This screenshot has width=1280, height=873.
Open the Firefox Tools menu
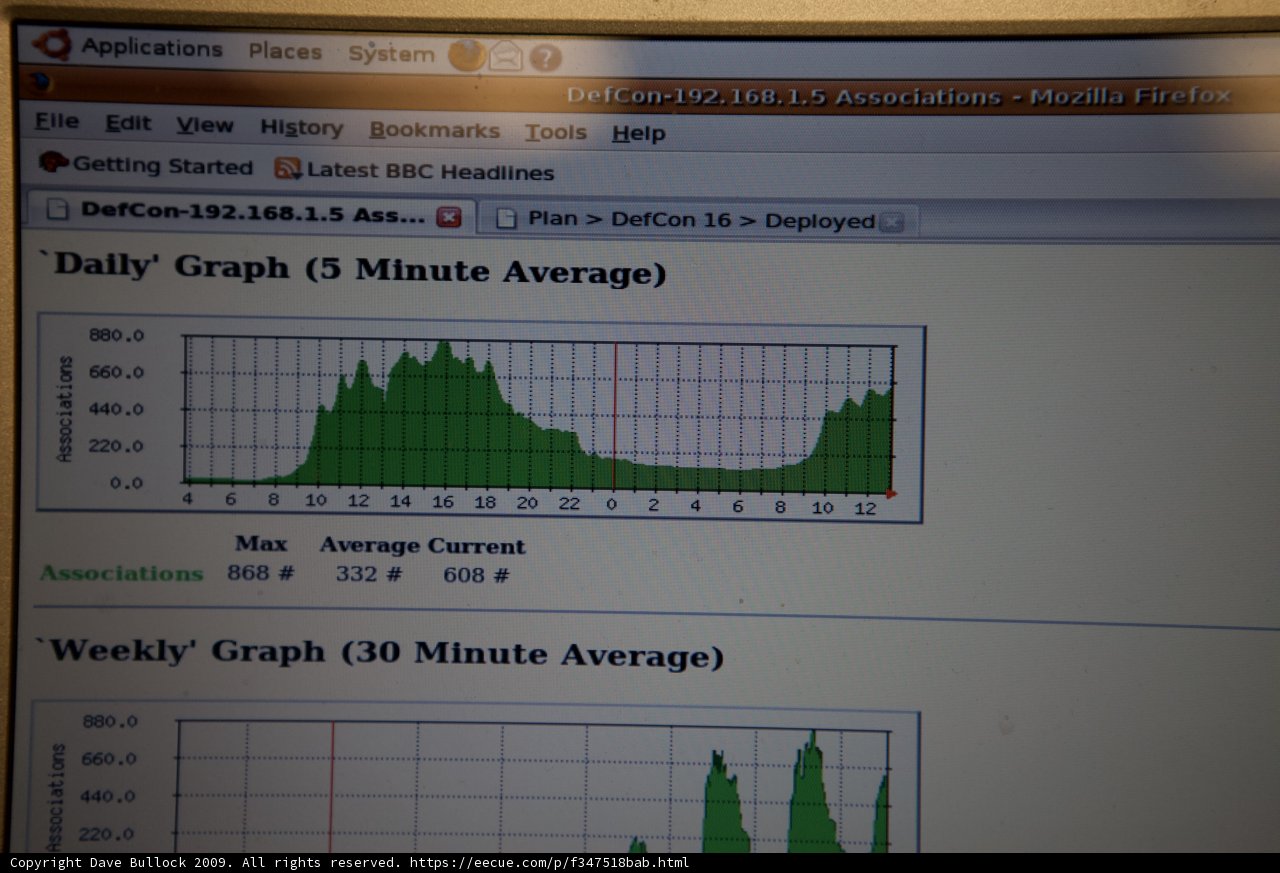[556, 132]
